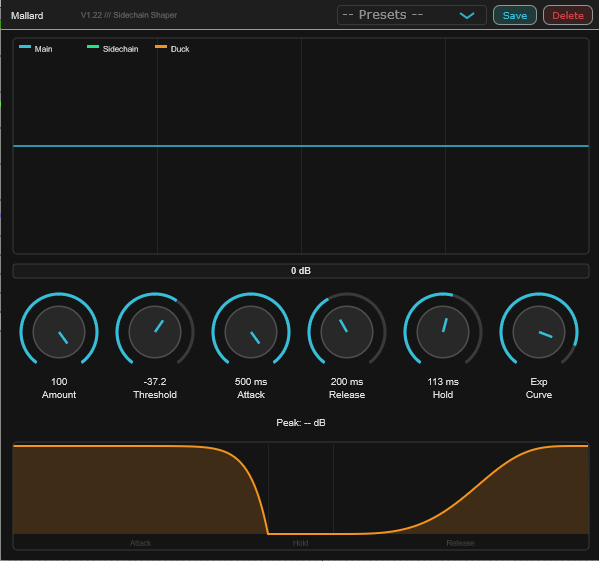This screenshot has width=599, height=561.
Task: Click the 113 ms Hold value
Action: [x=443, y=382]
